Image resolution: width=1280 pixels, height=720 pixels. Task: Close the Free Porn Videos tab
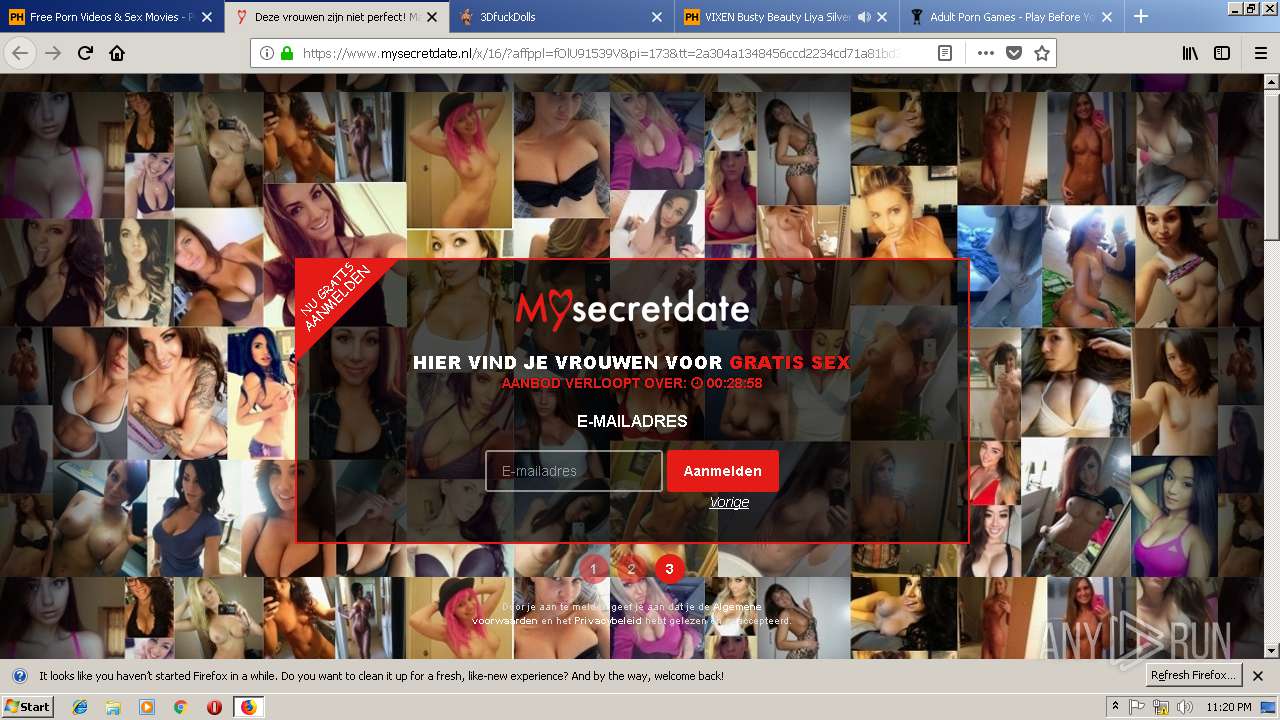206,17
